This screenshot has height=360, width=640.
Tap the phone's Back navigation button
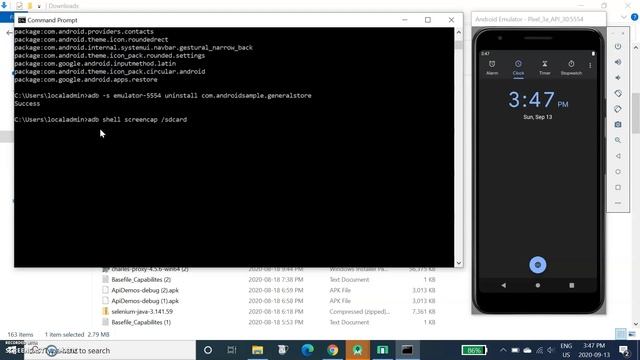click(504, 285)
